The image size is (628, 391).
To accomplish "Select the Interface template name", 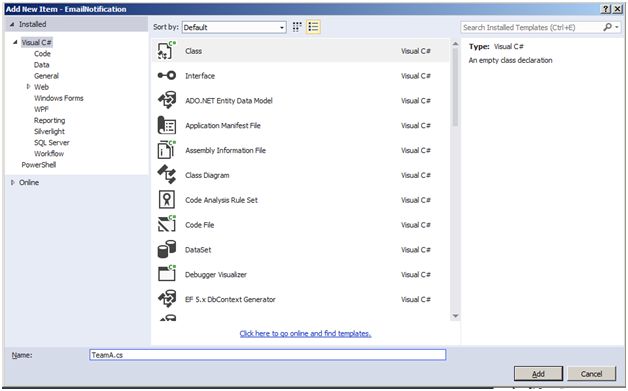I will pyautogui.click(x=200, y=76).
